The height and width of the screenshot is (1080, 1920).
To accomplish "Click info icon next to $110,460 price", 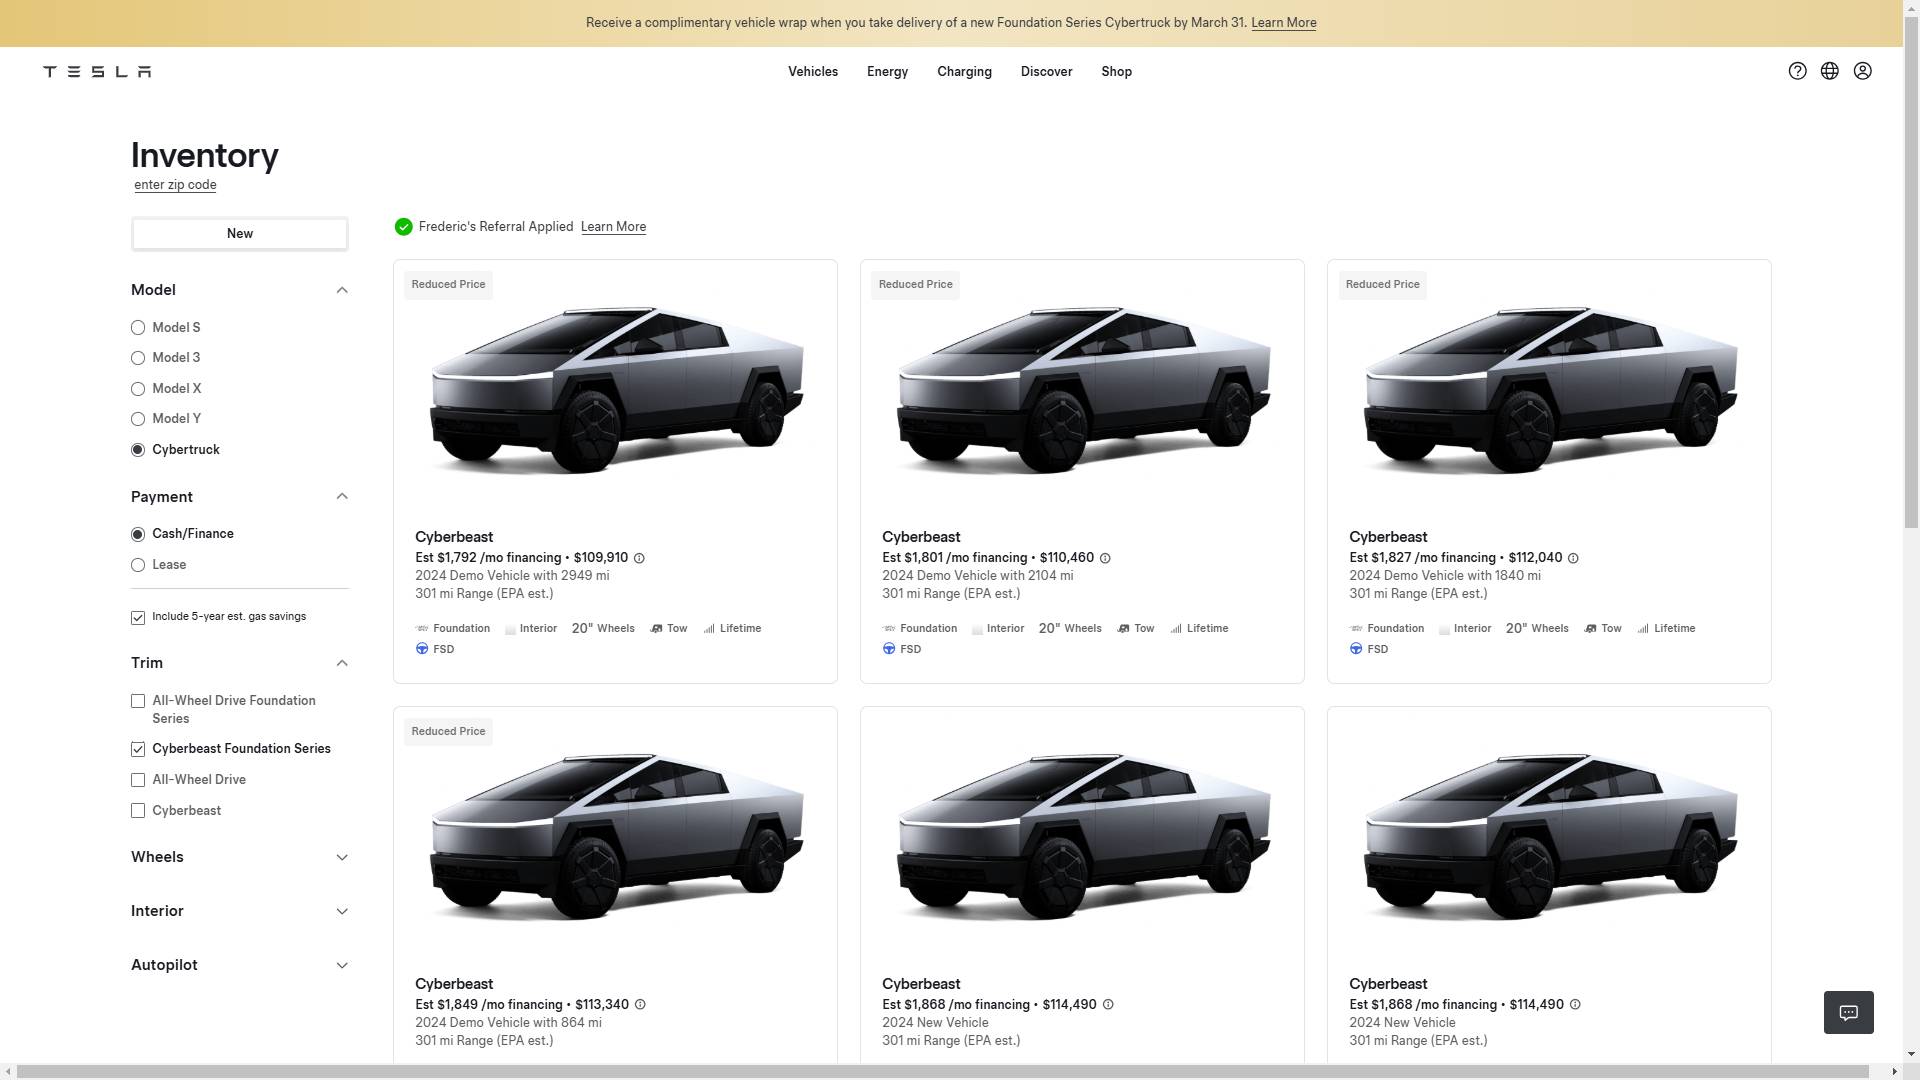I will coord(1105,558).
